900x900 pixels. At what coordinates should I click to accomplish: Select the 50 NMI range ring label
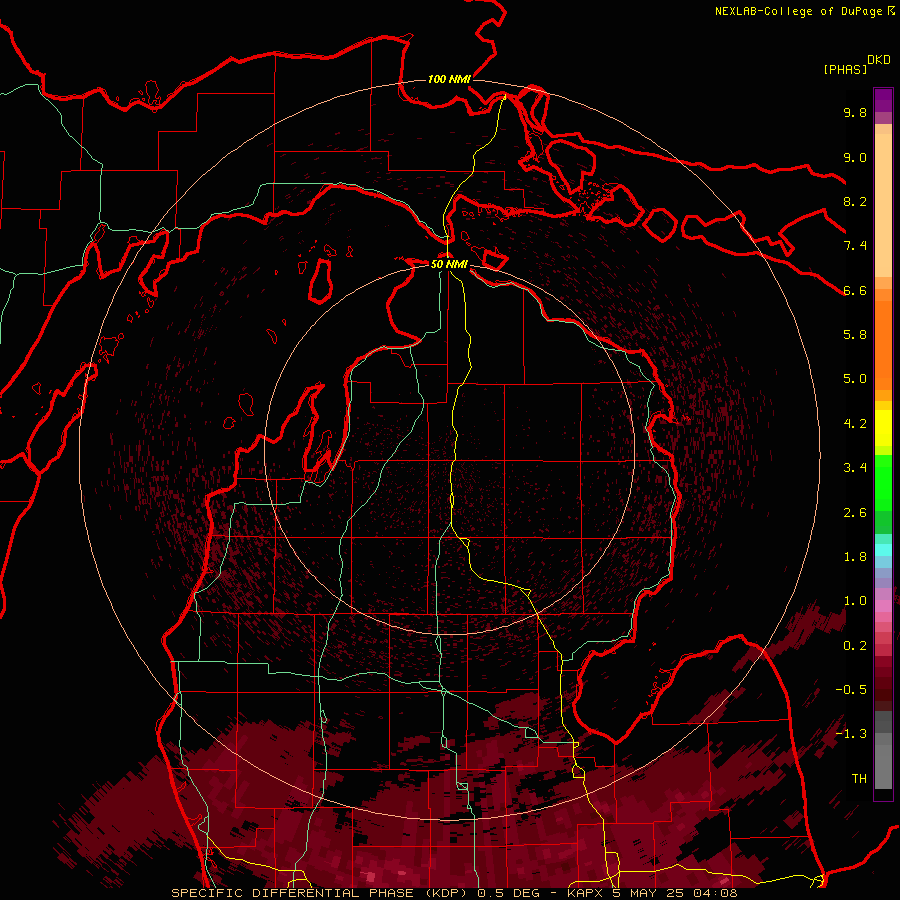click(x=449, y=264)
